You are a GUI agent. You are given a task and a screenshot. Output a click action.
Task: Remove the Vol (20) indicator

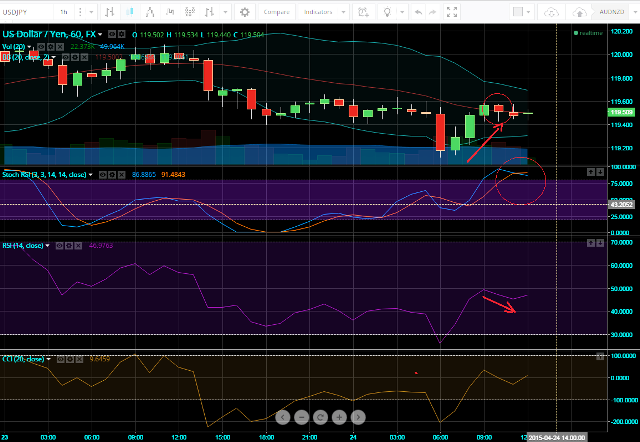60,47
